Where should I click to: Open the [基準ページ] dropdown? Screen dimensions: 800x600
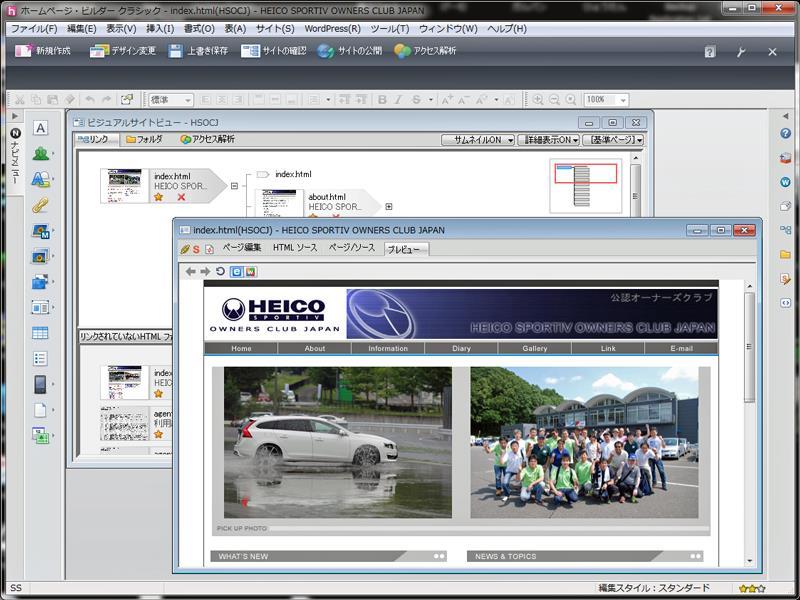(613, 140)
